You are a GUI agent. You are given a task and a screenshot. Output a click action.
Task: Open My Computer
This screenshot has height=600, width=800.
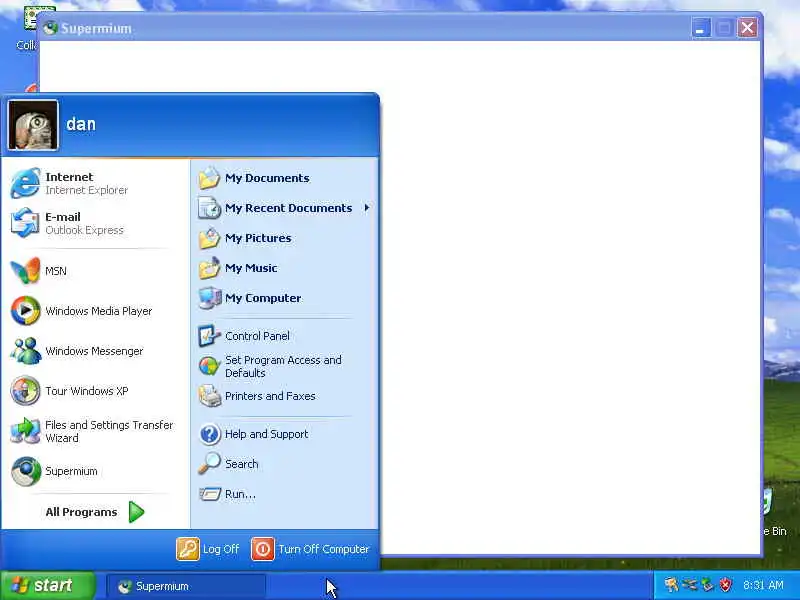click(284, 298)
